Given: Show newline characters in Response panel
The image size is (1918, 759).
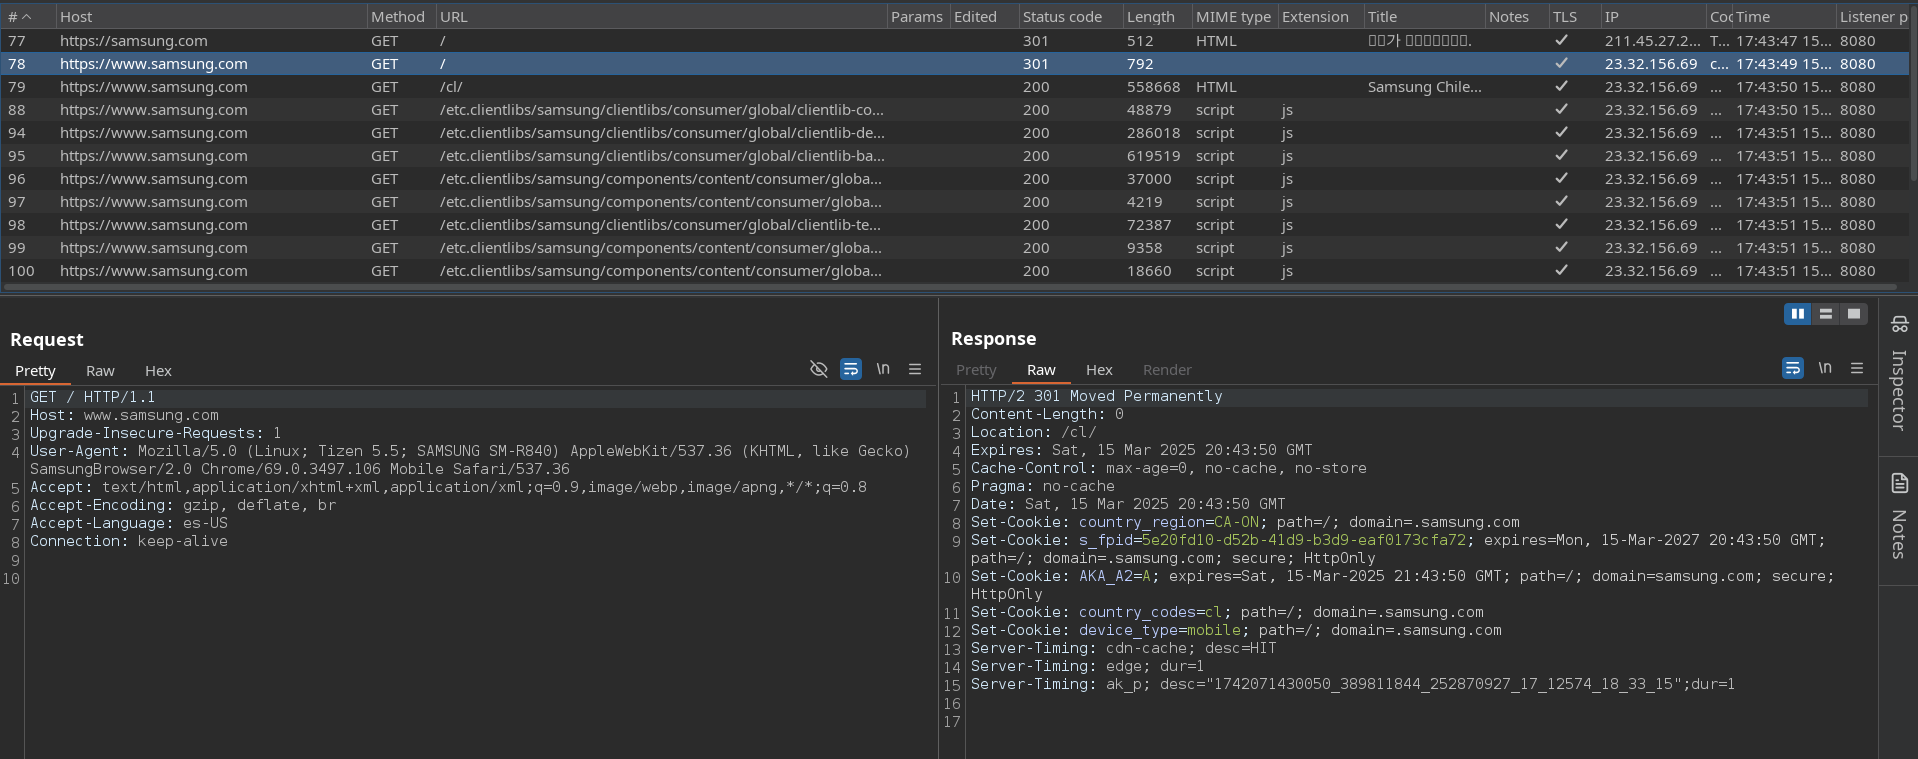Looking at the screenshot, I should coord(1825,368).
